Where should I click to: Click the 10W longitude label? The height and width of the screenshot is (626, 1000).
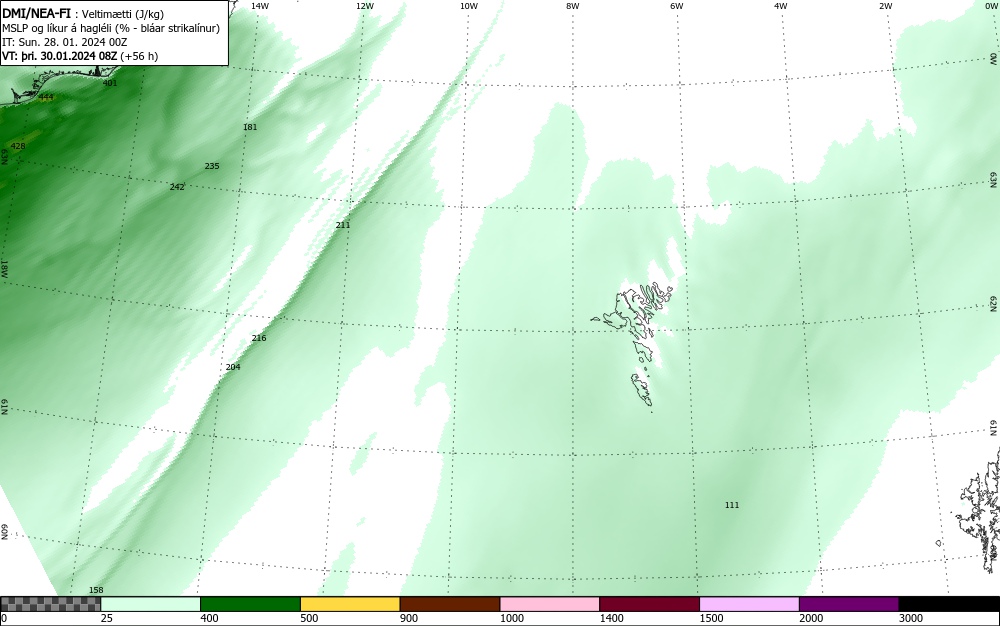point(469,6)
